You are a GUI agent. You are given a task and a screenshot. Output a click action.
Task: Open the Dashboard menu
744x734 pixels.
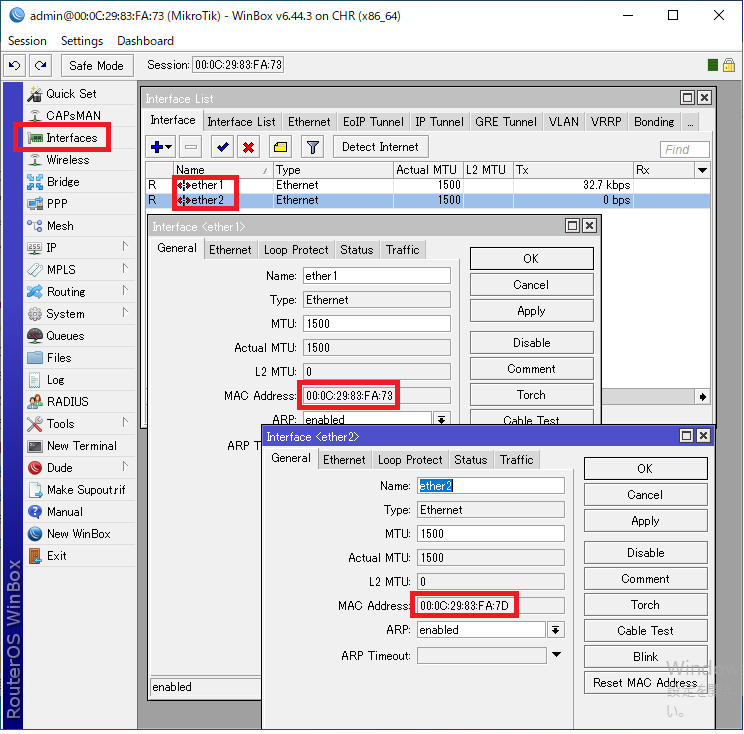145,41
